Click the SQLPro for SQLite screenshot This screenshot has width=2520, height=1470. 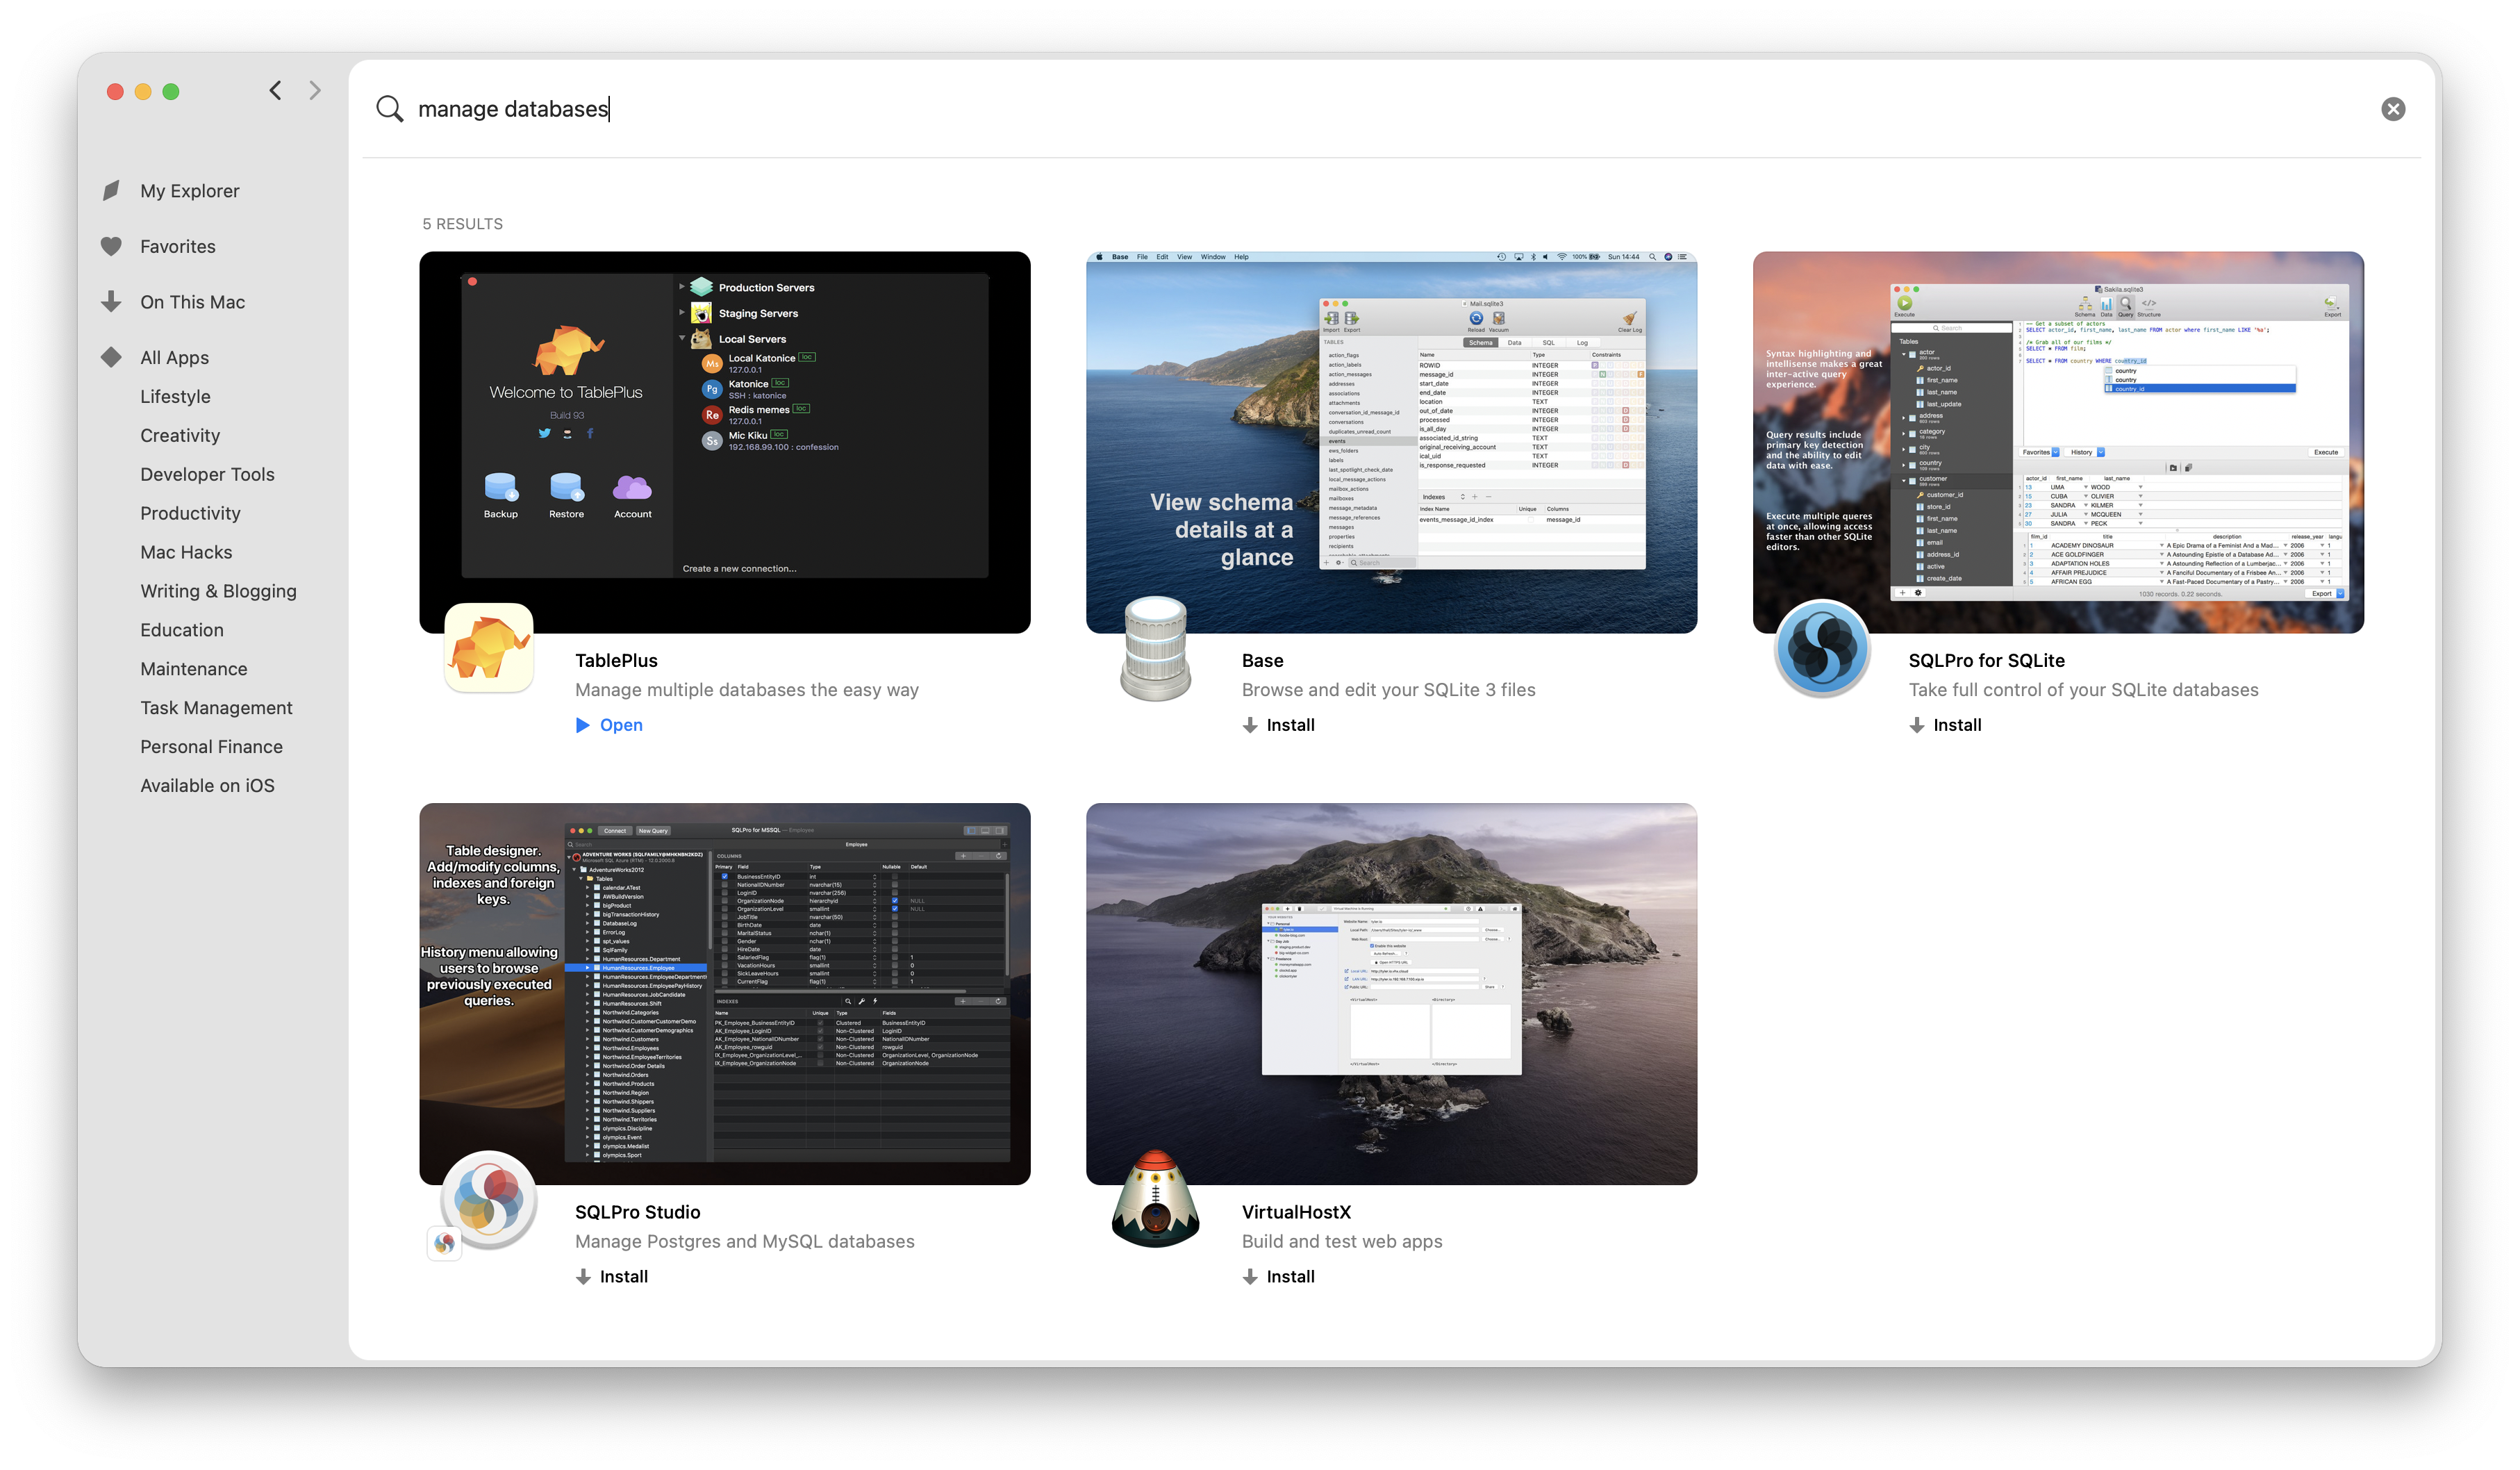click(2058, 442)
